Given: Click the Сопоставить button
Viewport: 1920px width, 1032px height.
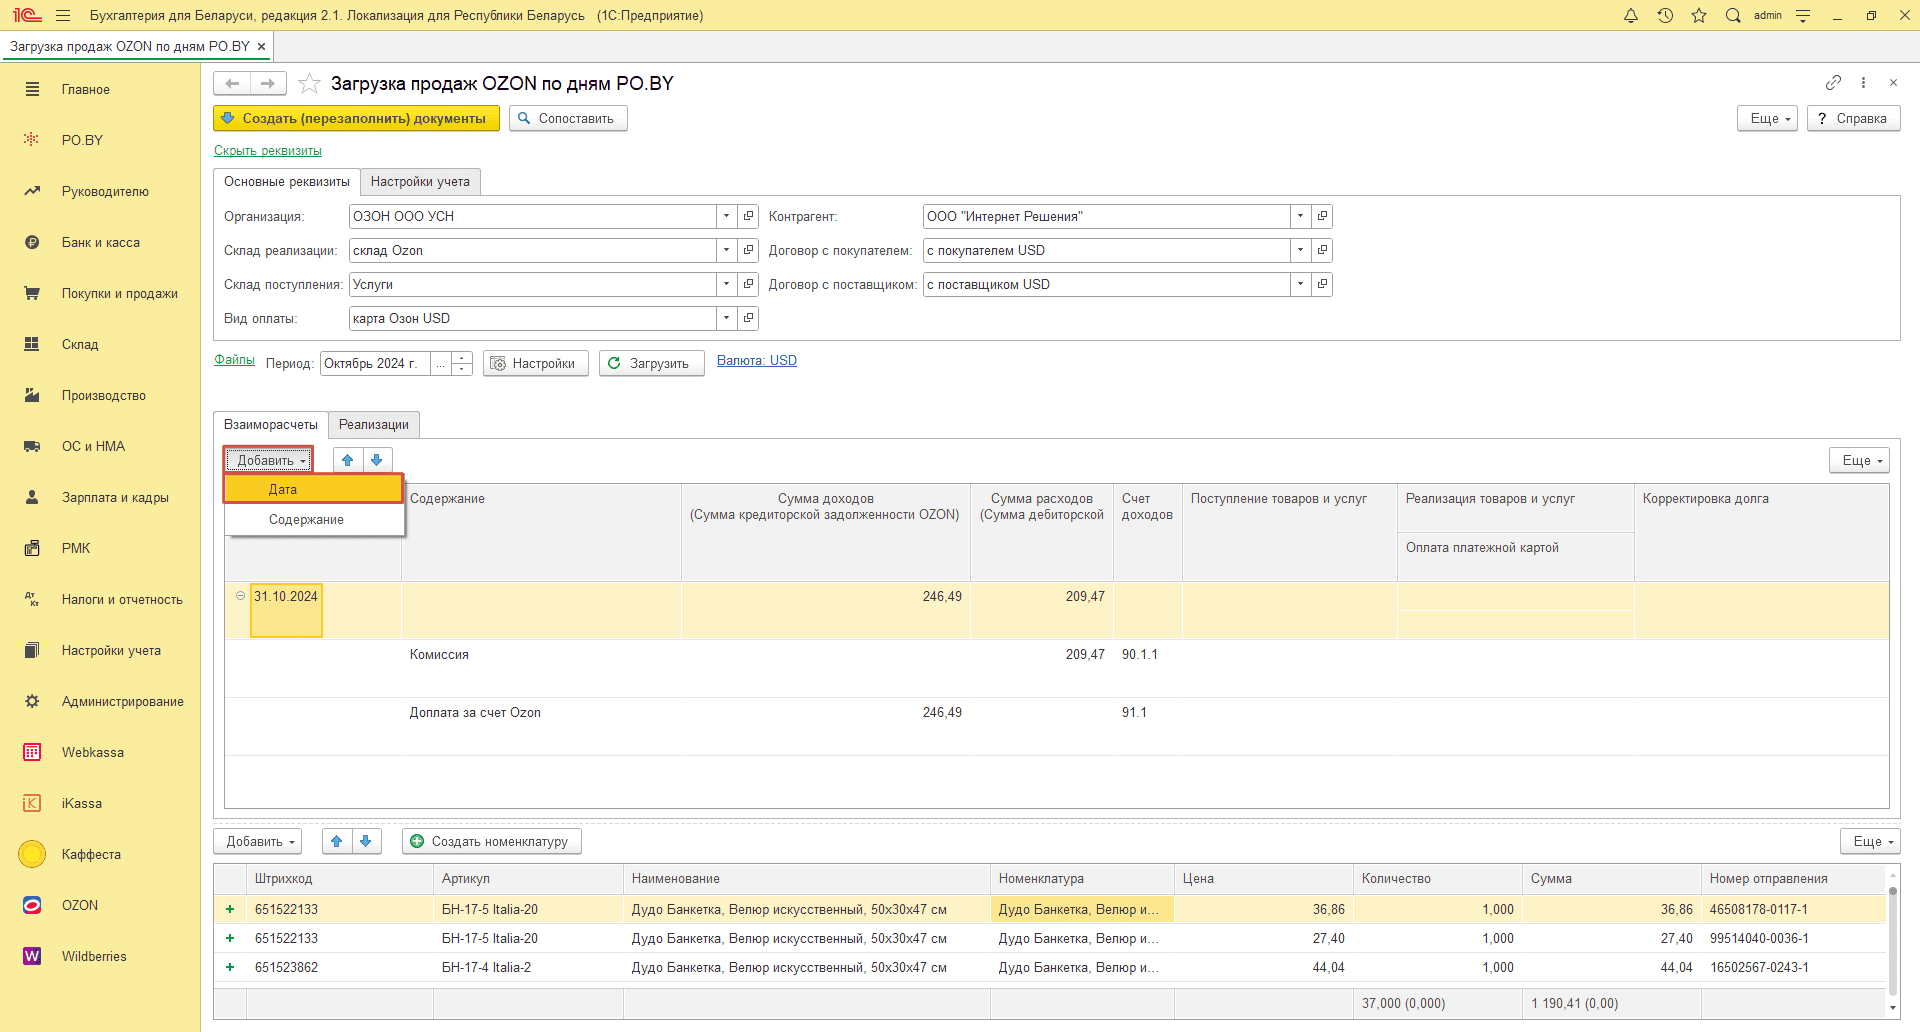Looking at the screenshot, I should click(x=568, y=118).
